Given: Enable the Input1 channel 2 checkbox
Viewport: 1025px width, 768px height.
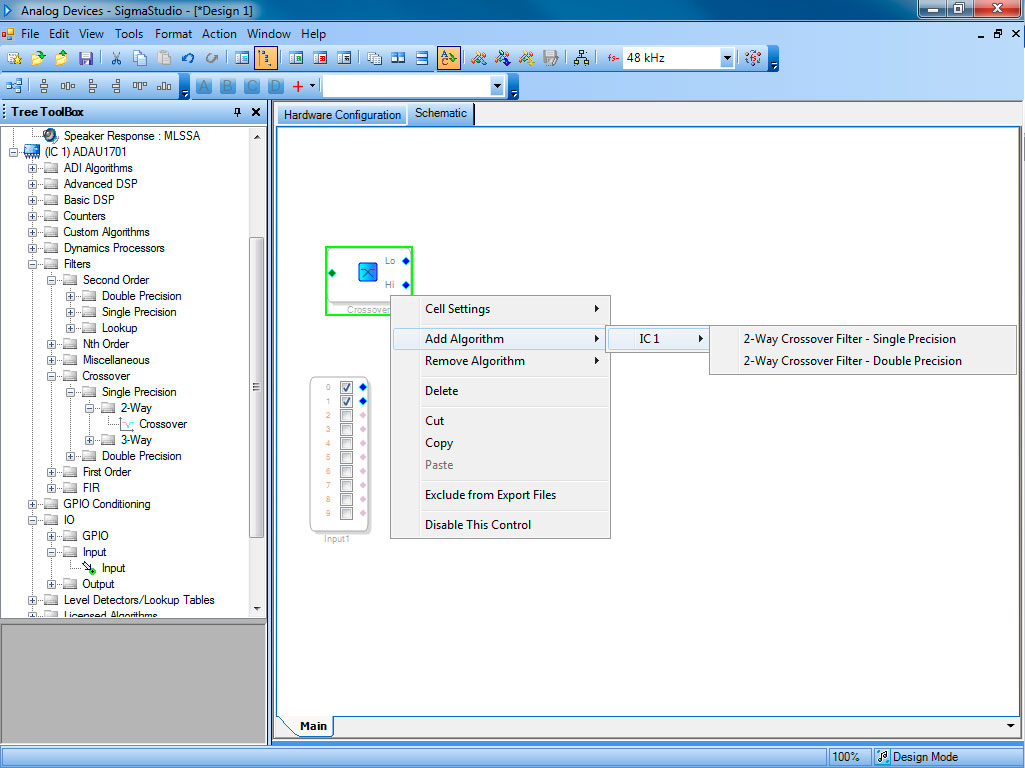Looking at the screenshot, I should point(346,415).
